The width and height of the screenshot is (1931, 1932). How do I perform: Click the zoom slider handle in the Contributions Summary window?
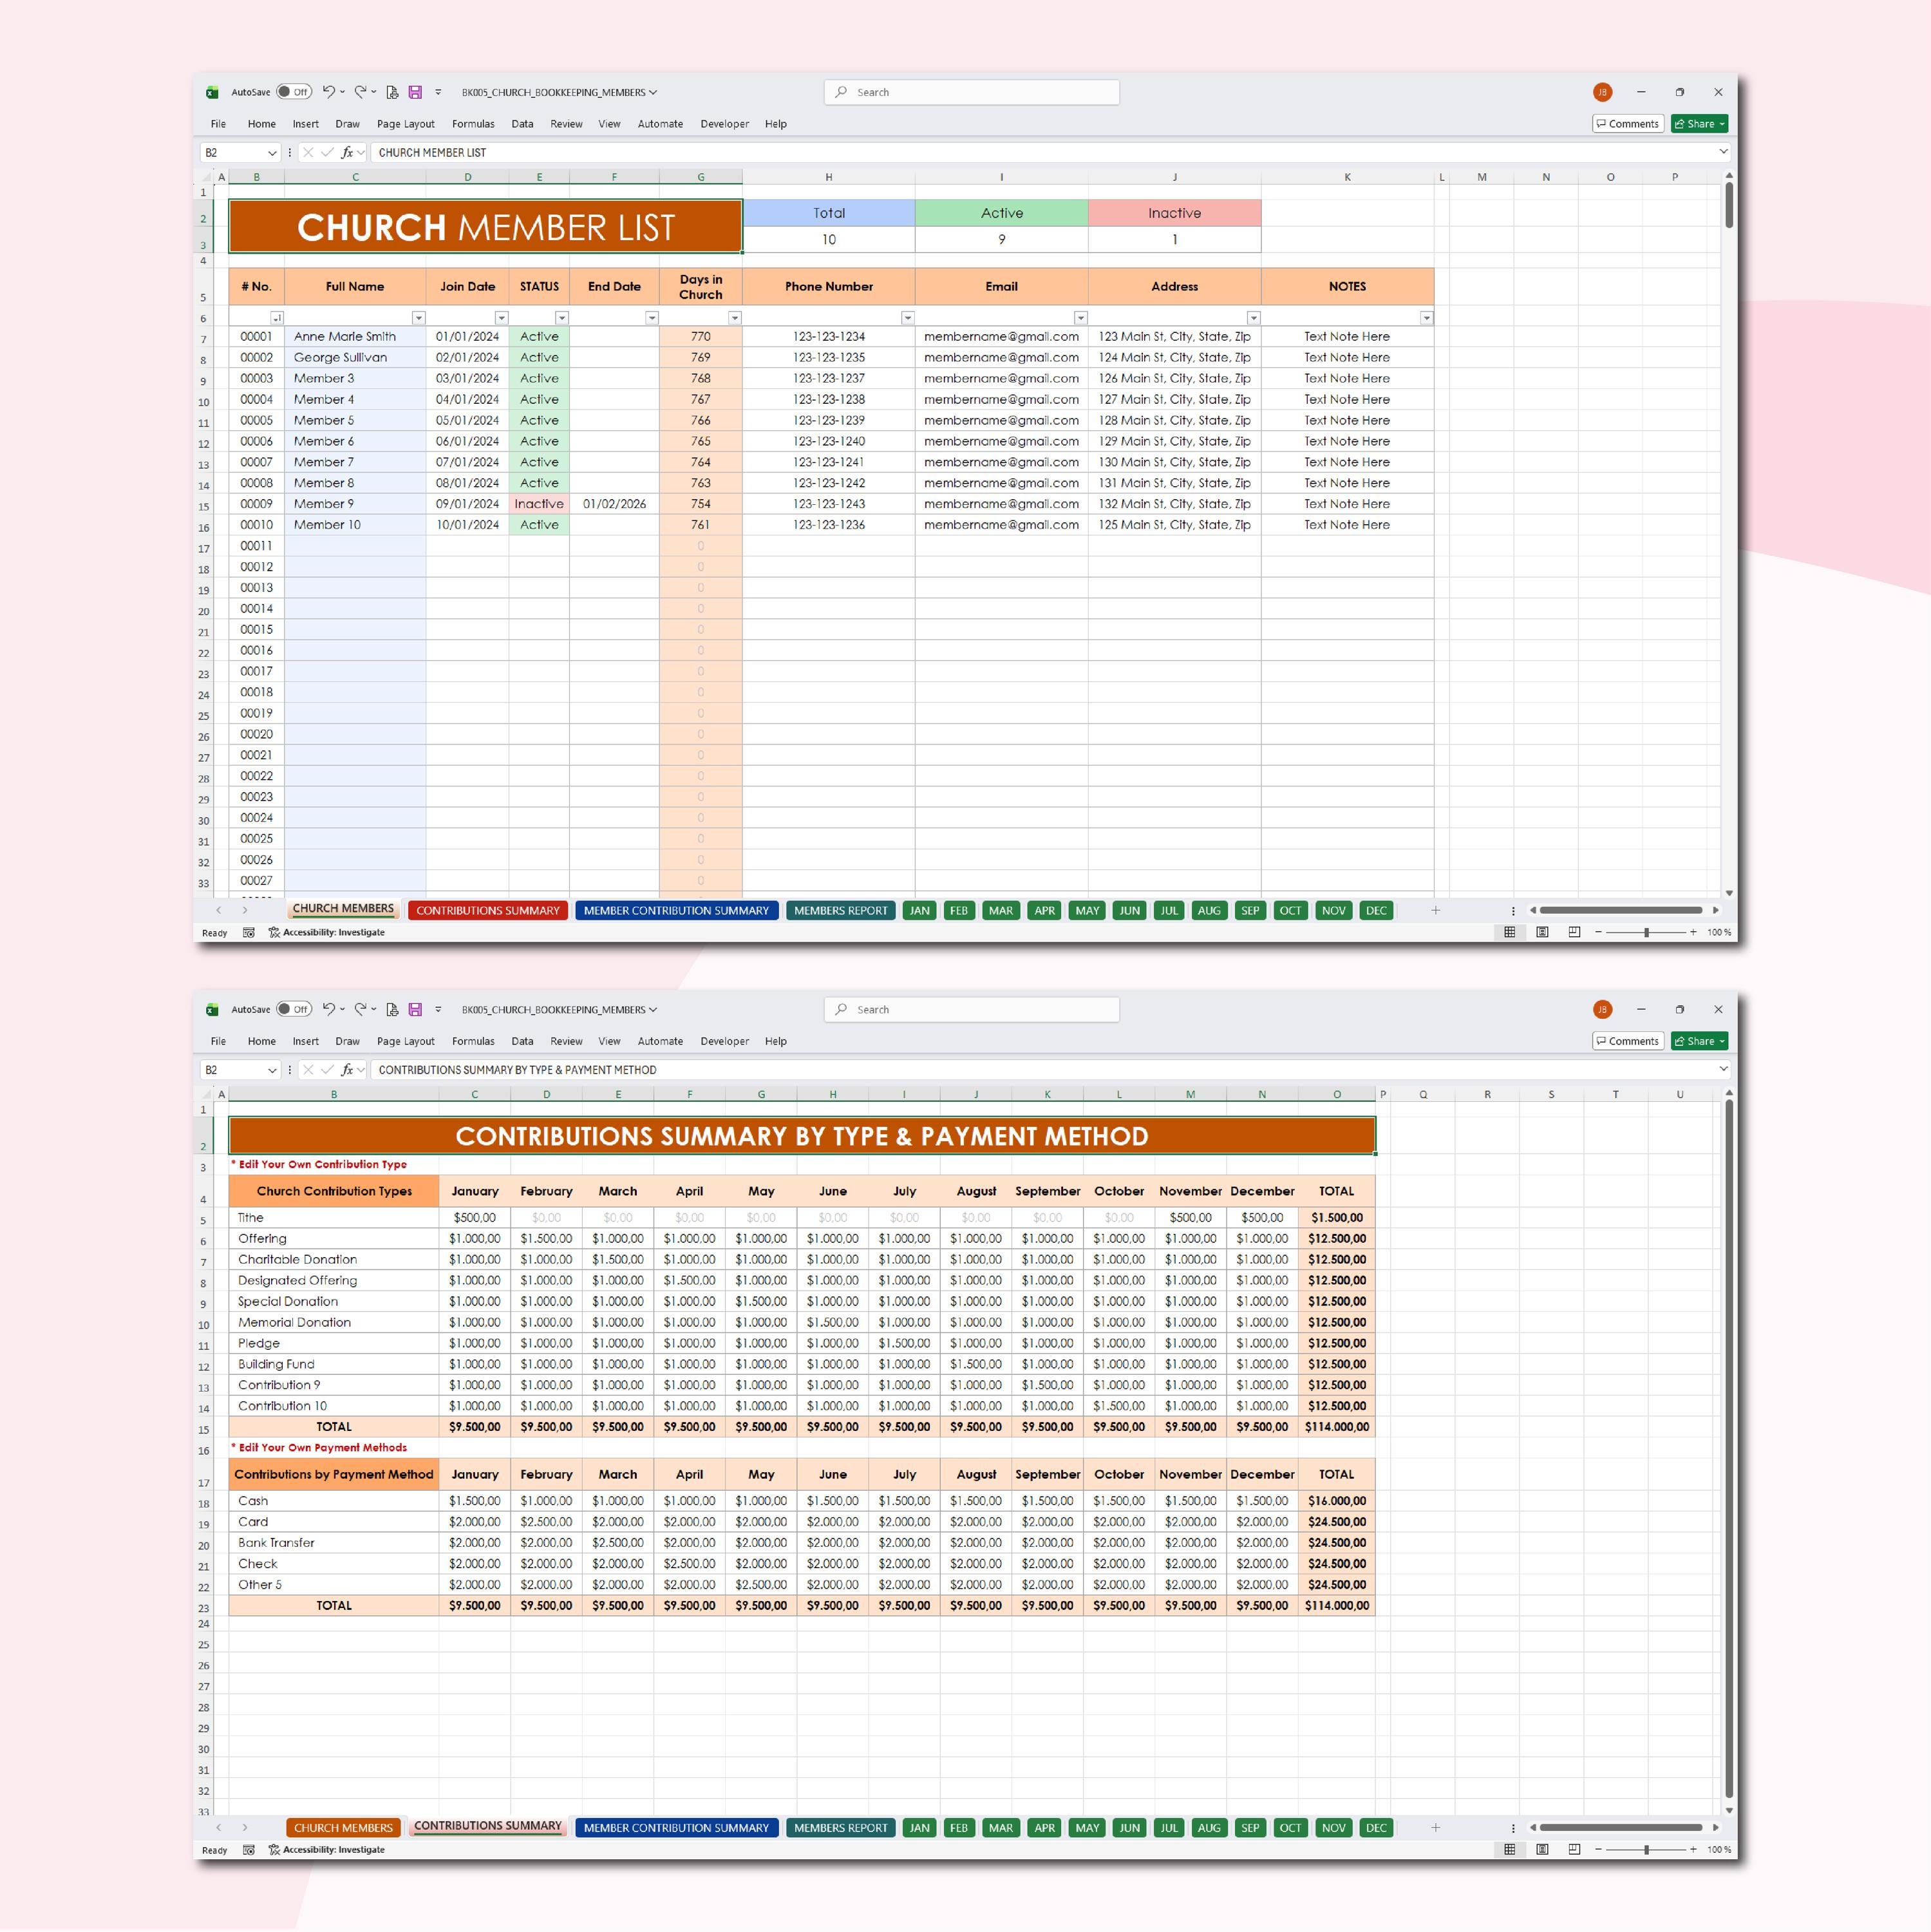pyautogui.click(x=1646, y=1850)
